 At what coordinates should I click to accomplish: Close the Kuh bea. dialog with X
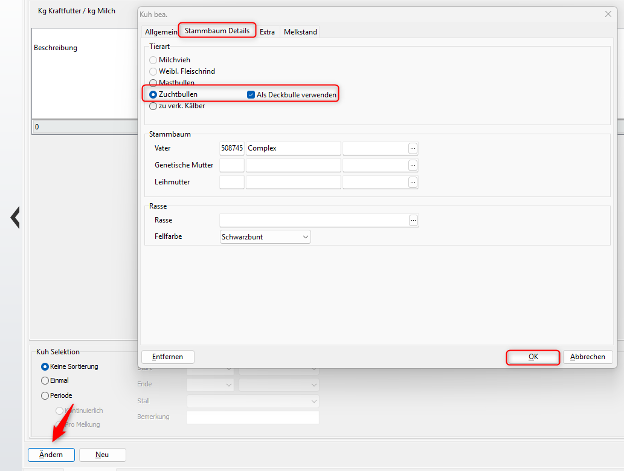[x=608, y=14]
